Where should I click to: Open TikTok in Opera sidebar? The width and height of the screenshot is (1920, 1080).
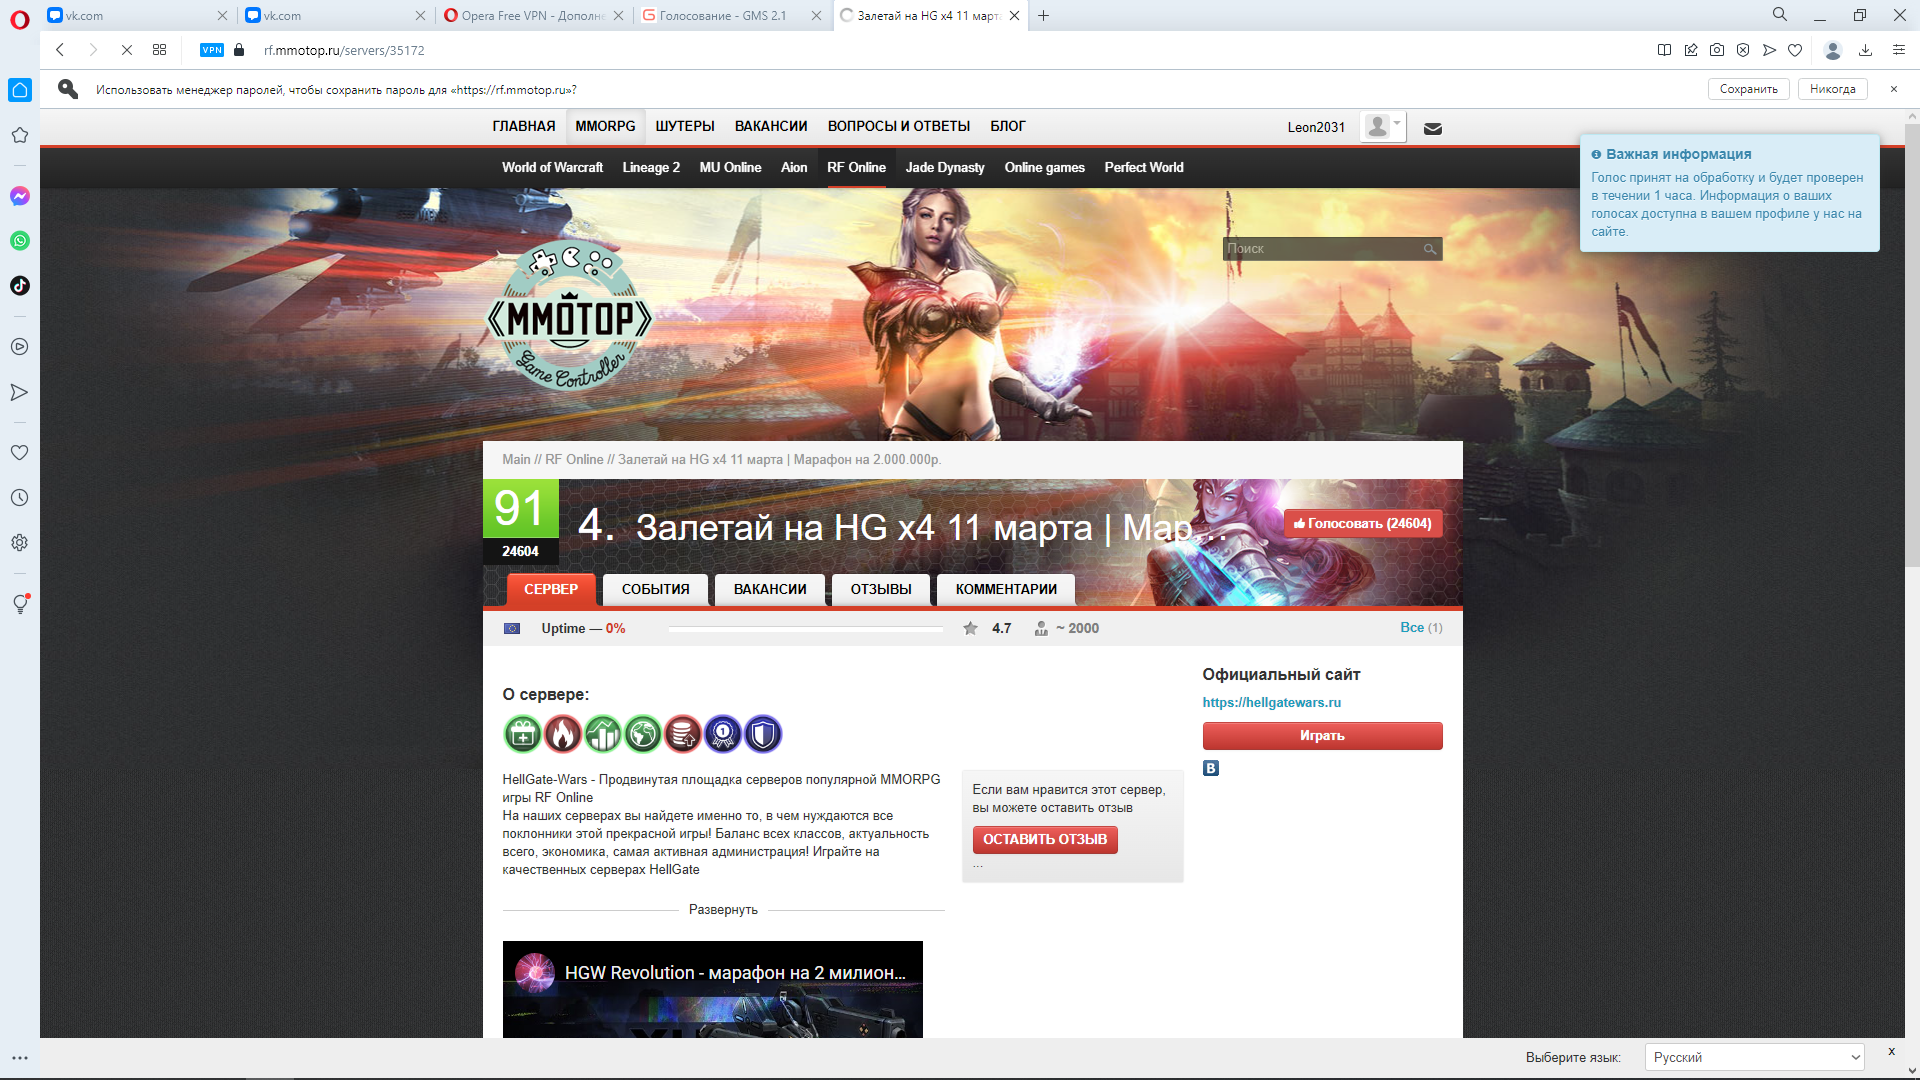(19, 286)
